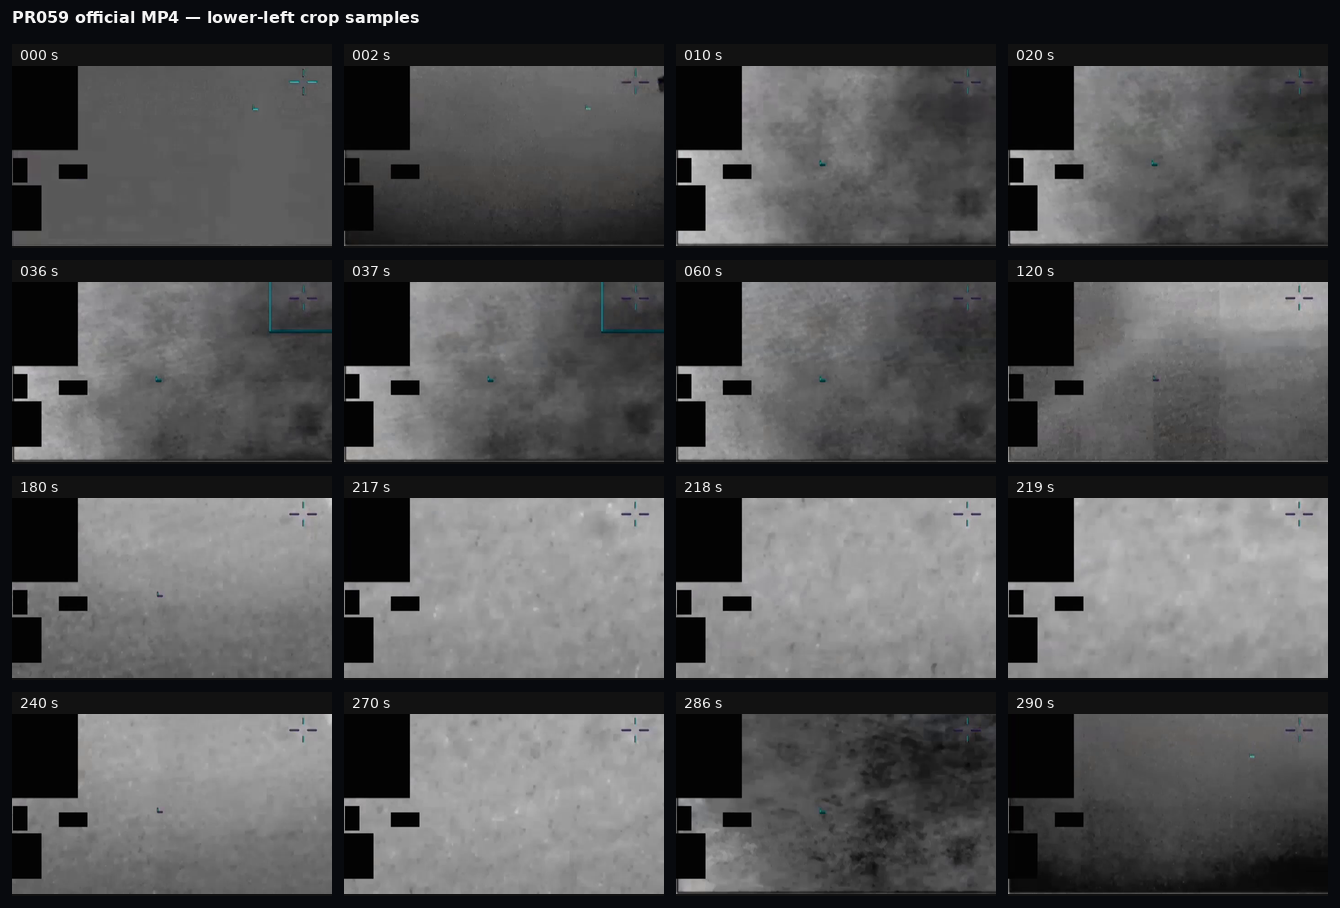Open the 120 s sample frame
Viewport: 1340px width, 908px height.
1168,372
